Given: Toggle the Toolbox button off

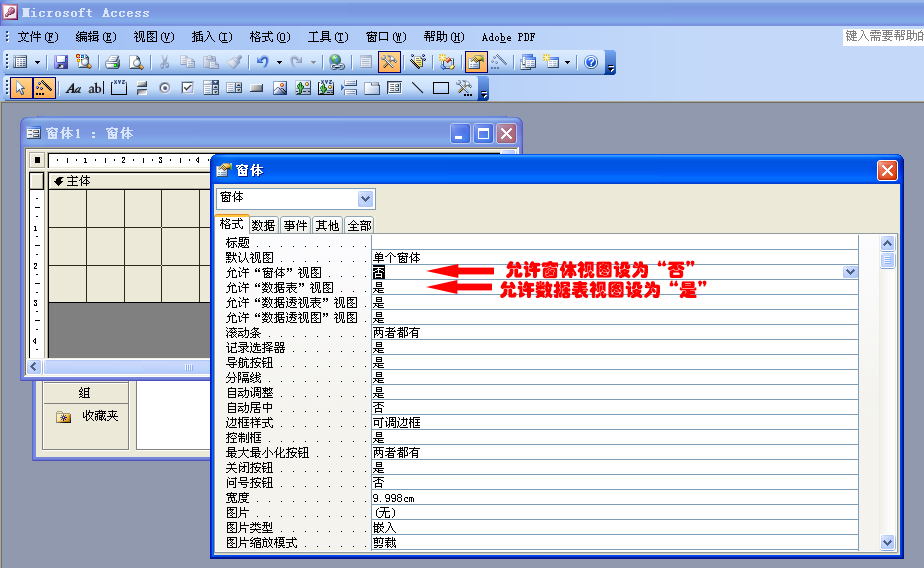Looking at the screenshot, I should 389,62.
